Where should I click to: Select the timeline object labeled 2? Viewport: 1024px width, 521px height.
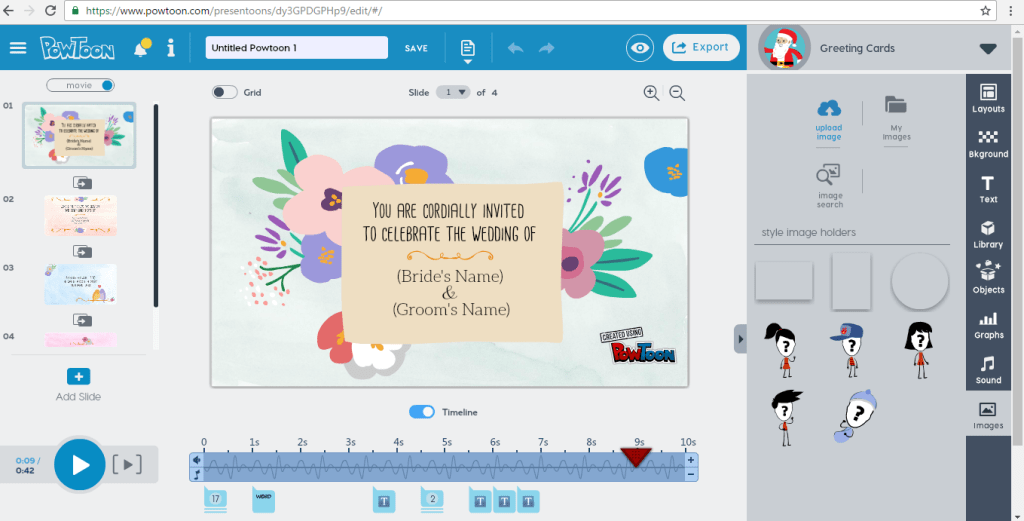[x=432, y=499]
